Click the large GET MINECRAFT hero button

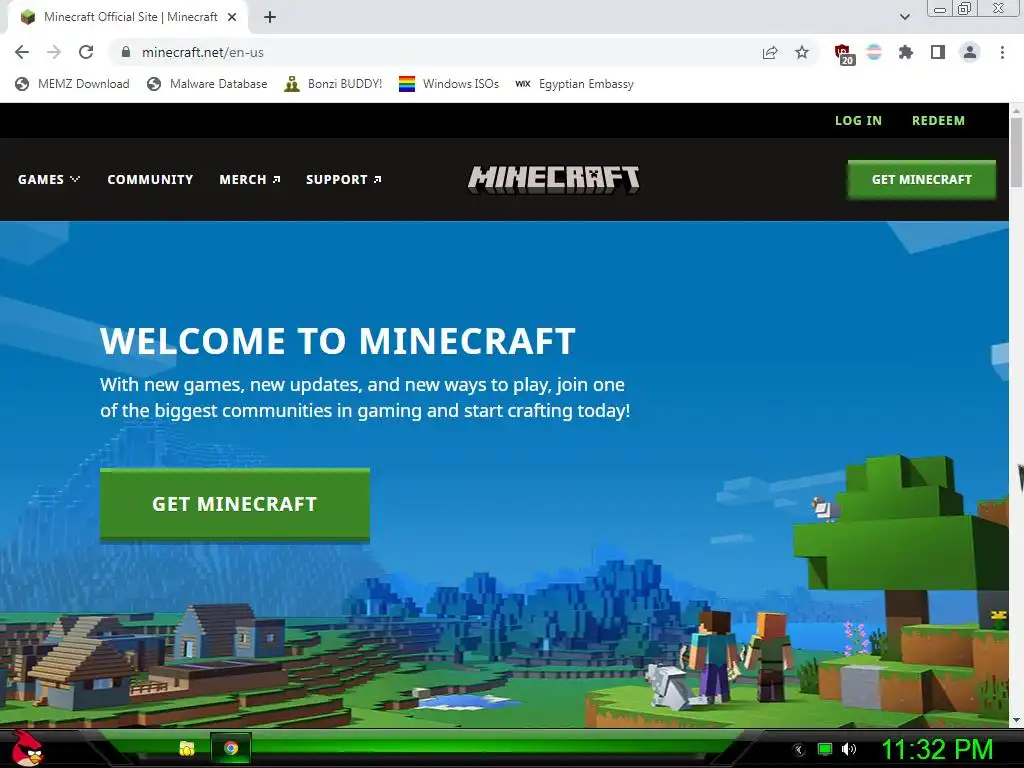(235, 504)
